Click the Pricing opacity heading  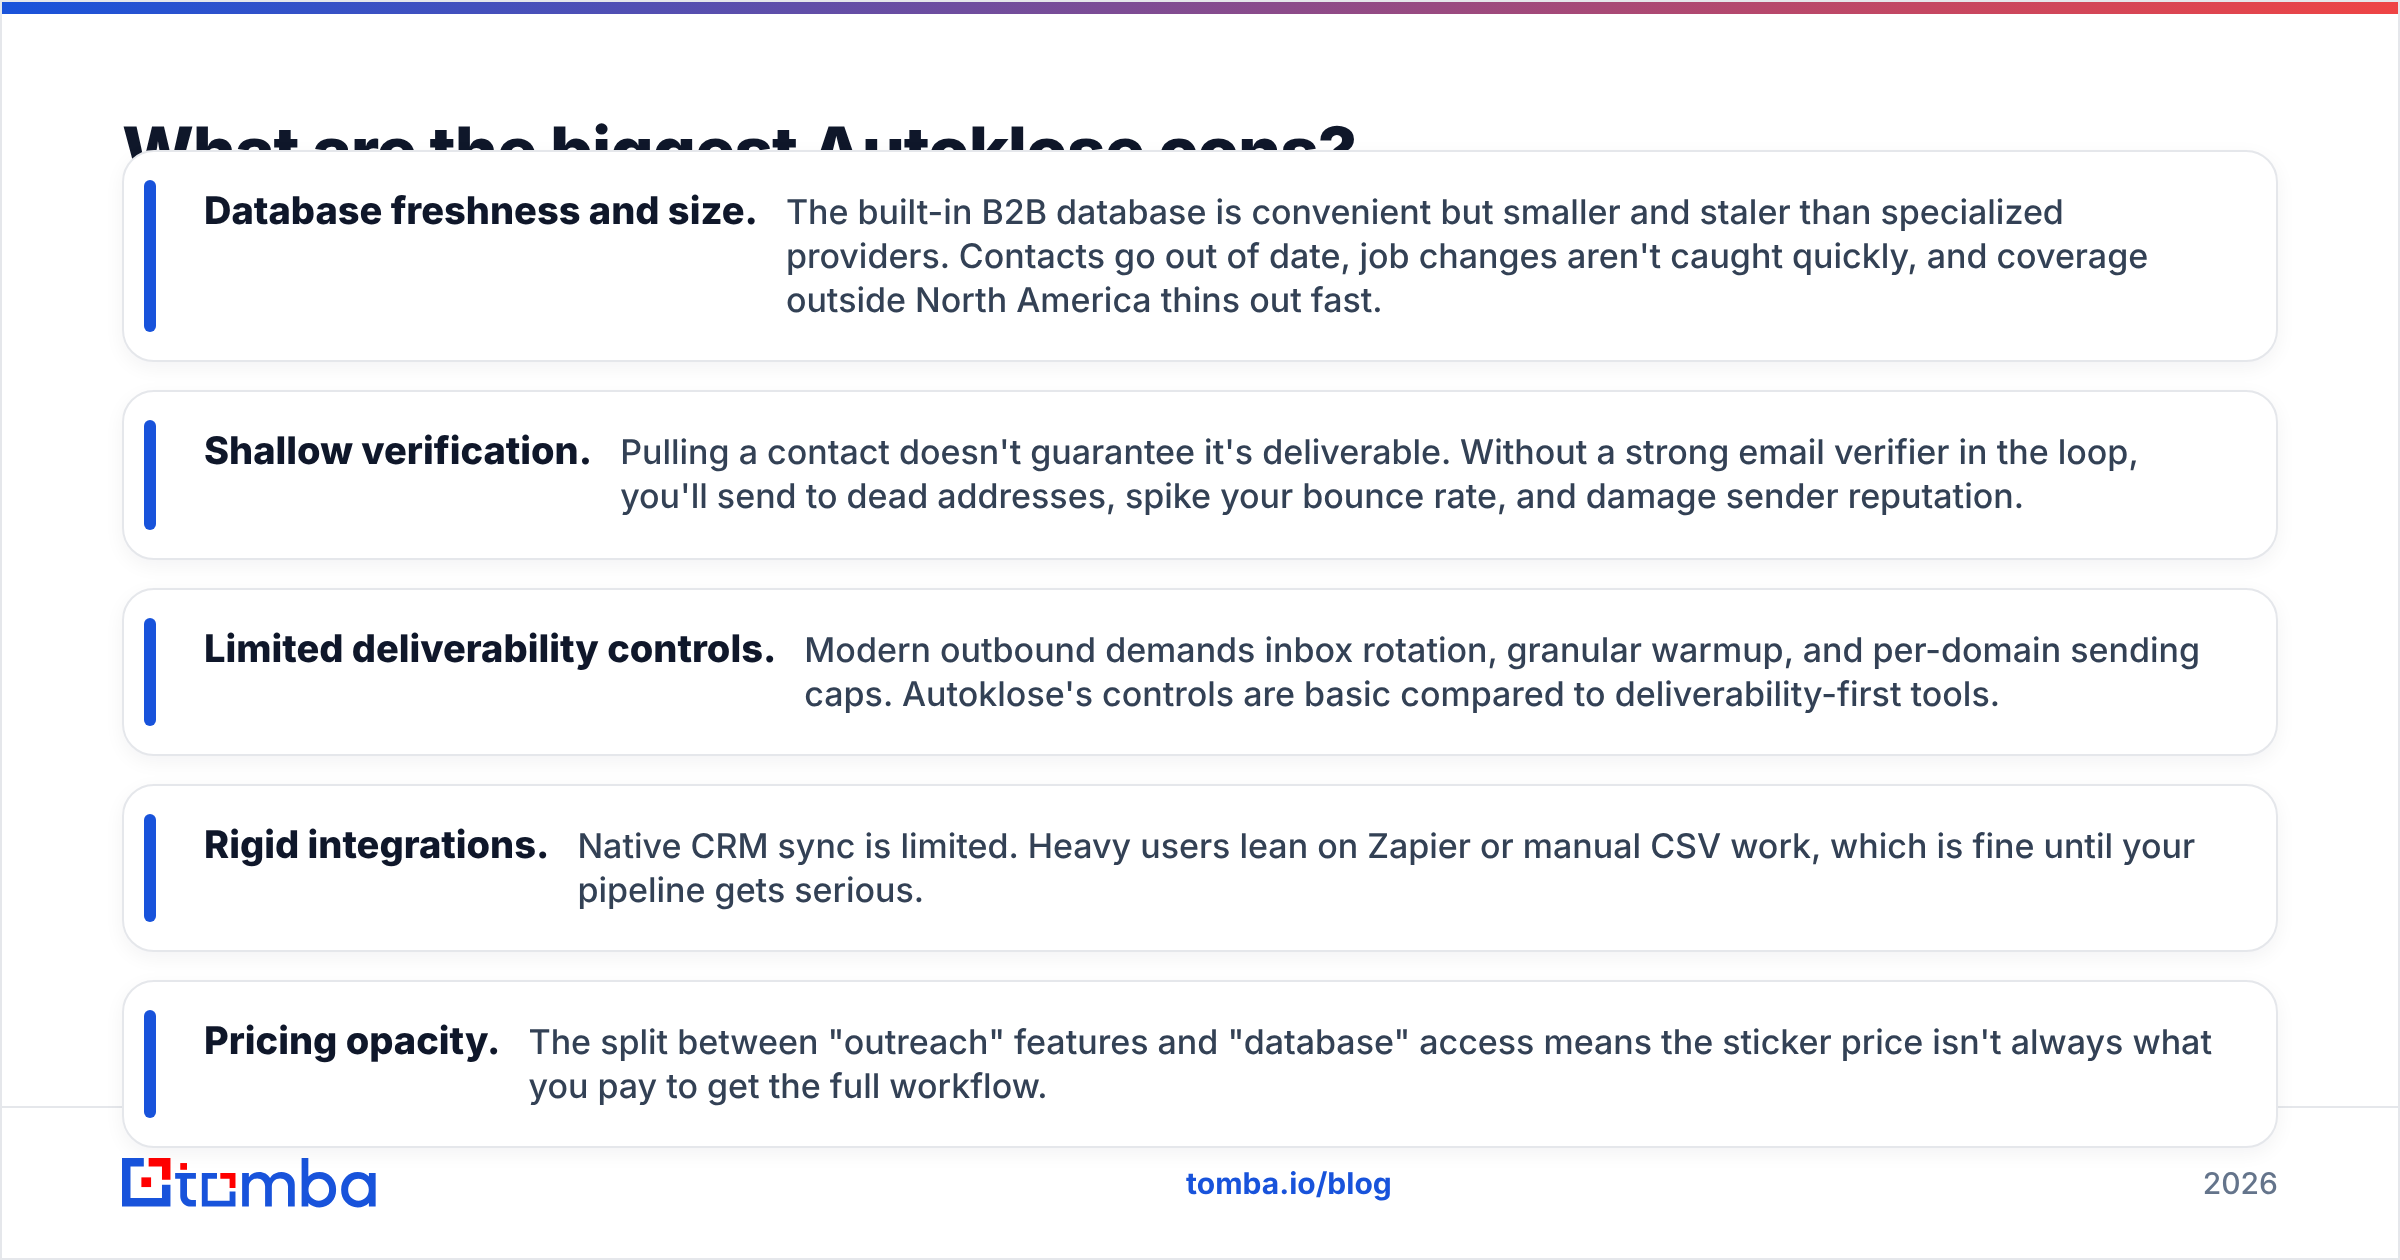click(x=351, y=1042)
